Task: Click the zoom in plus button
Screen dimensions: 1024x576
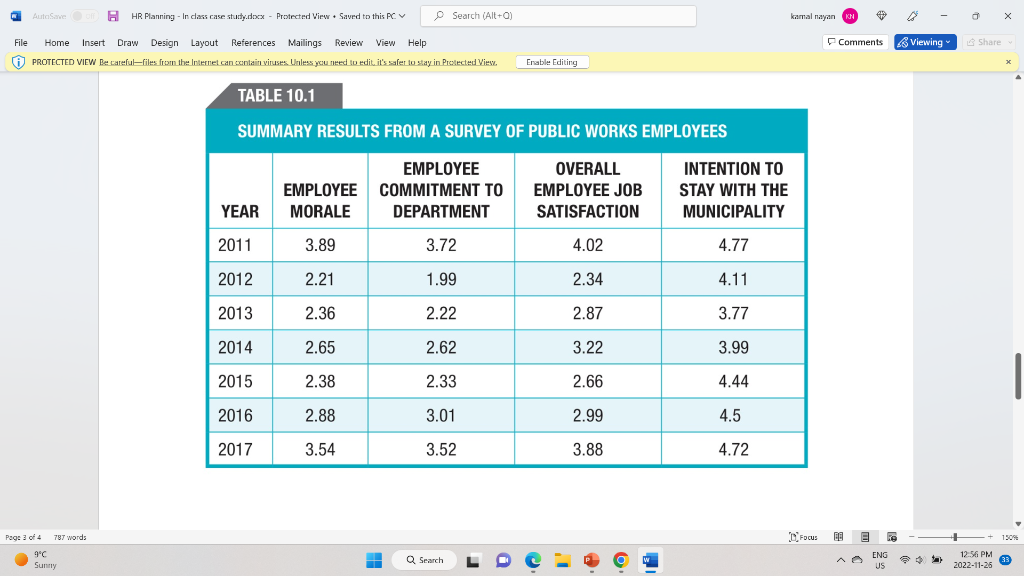Action: pyautogui.click(x=990, y=537)
